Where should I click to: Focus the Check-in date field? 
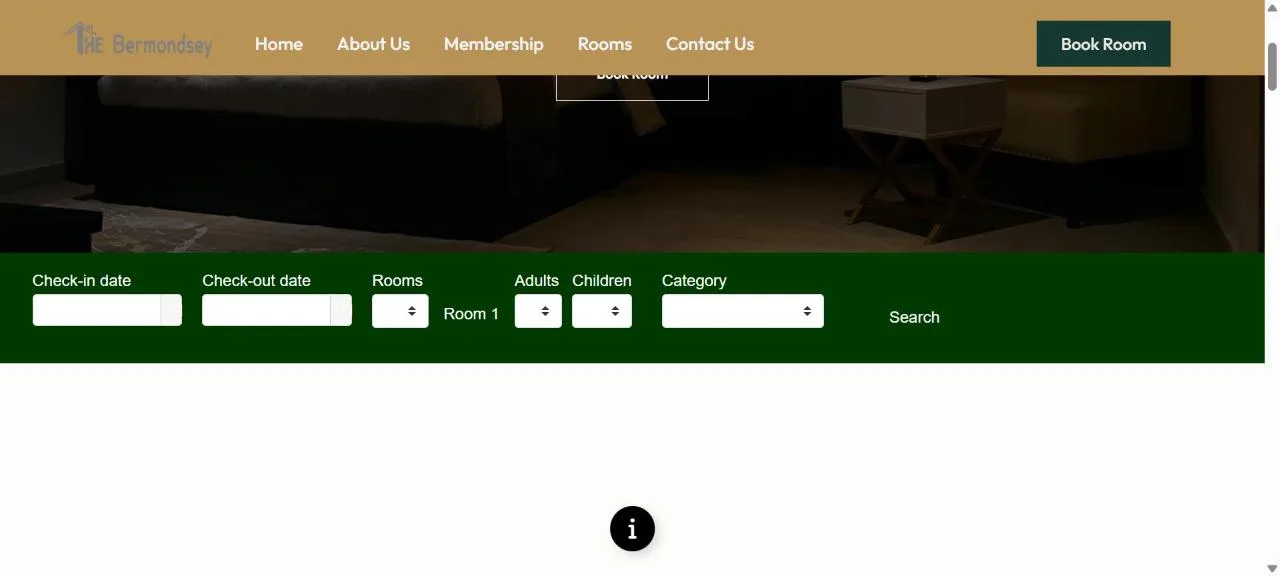click(x=97, y=310)
